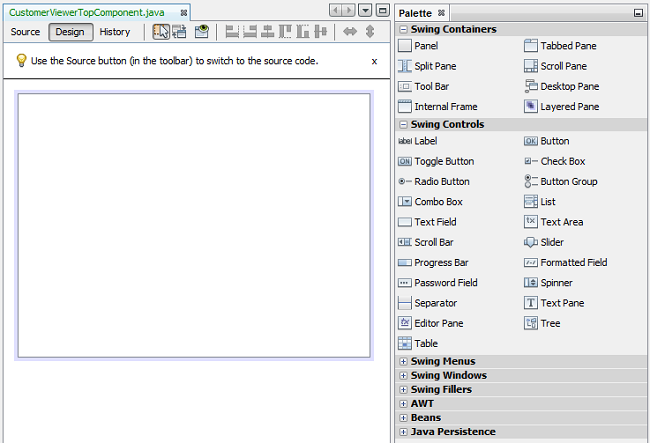650x443 pixels.
Task: Expand the Swing Menus palette category
Action: 442,361
